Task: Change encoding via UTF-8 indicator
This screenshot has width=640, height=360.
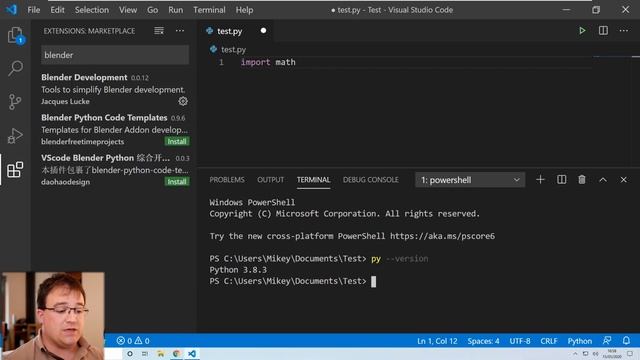Action: (520, 340)
